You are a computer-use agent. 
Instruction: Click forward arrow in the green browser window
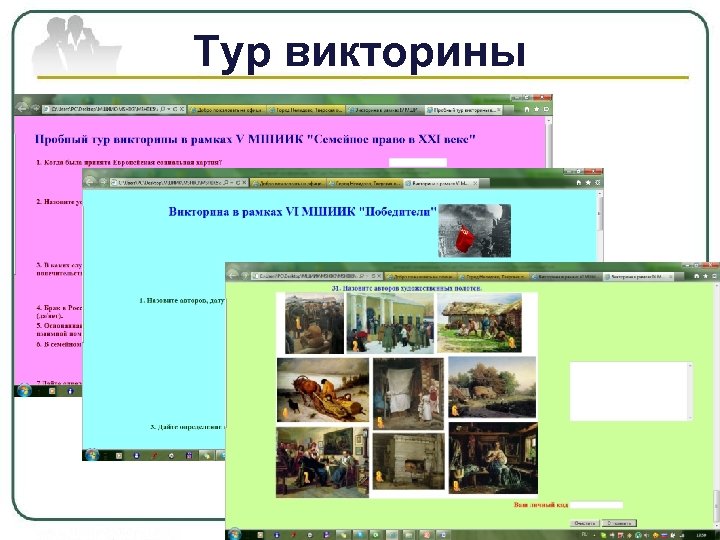pos(245,276)
